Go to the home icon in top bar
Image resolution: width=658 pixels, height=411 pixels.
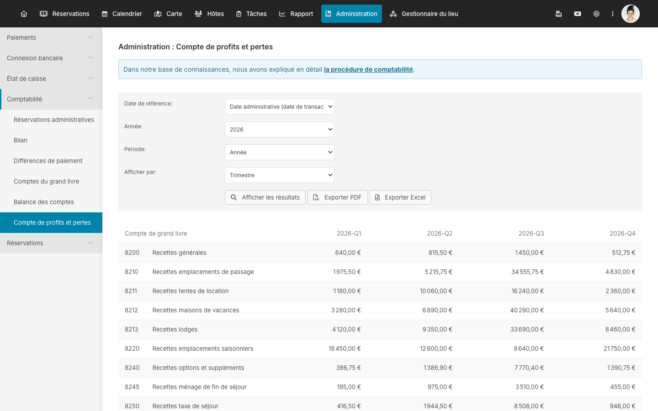(24, 14)
